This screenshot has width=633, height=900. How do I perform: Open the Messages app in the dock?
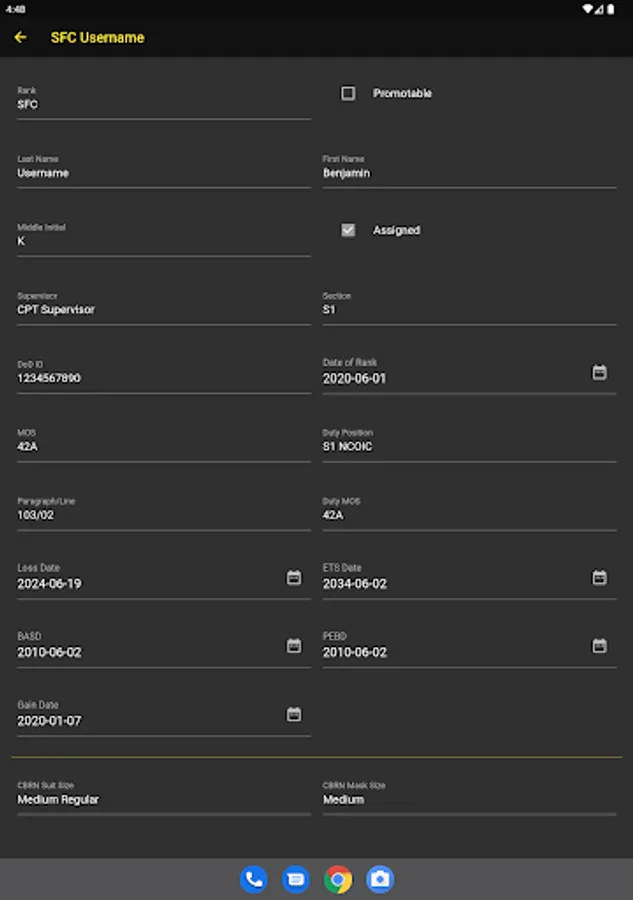click(296, 879)
